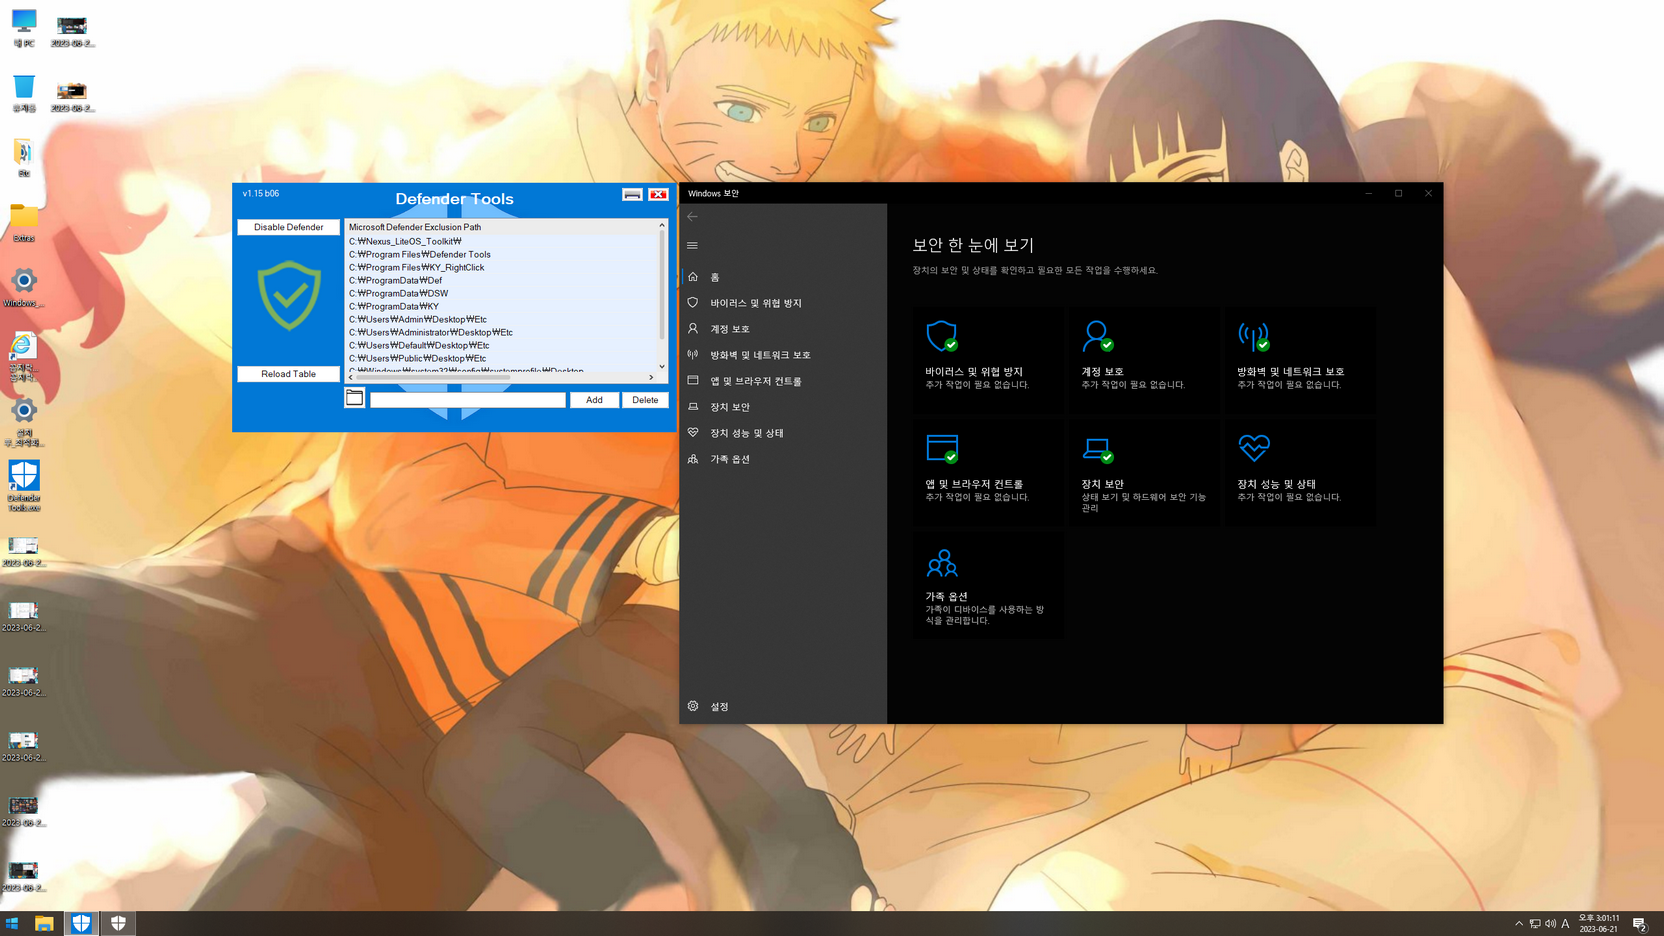Viewport: 1664px width, 936px height.
Task: Select the C:\Nexus_LiteOS_Toolkit\ exclusion row
Action: pyautogui.click(x=501, y=241)
